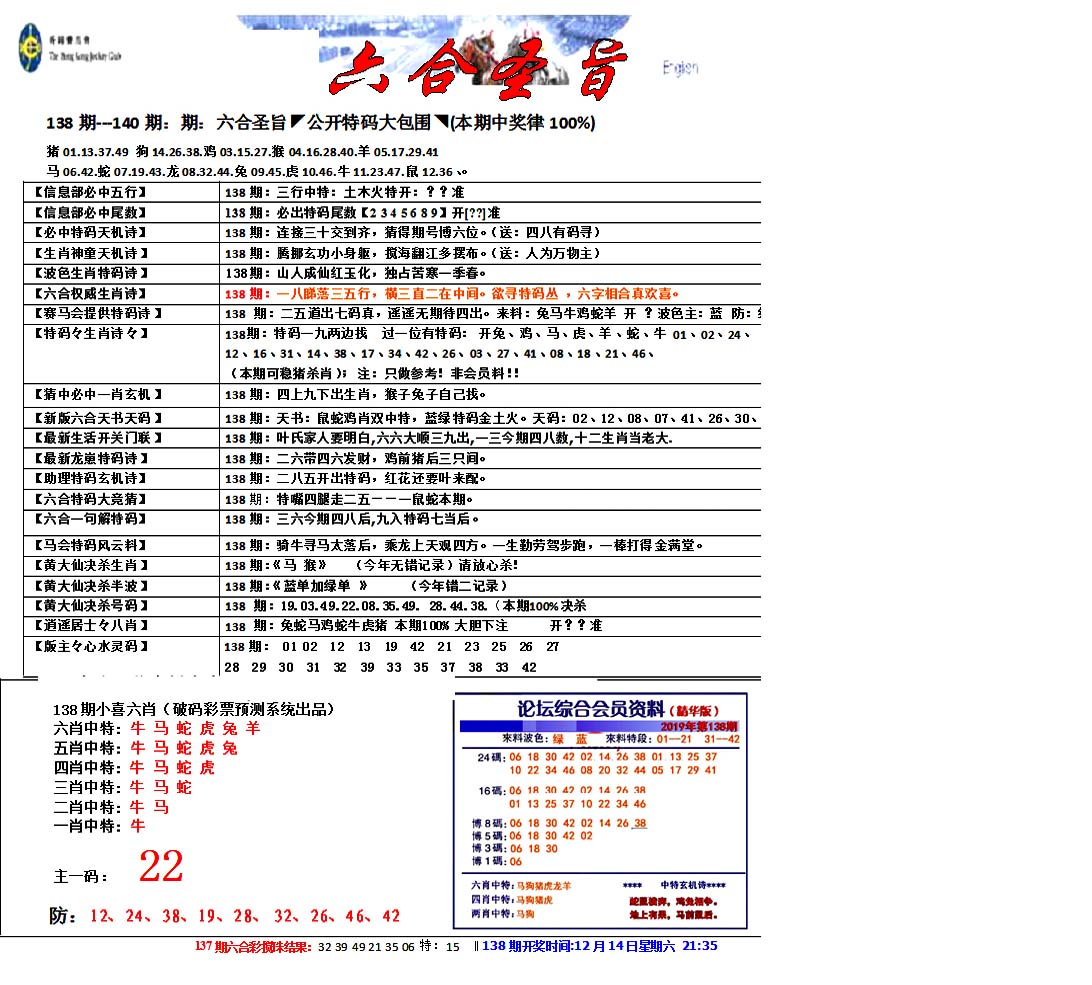Select the 信息部必中五行 row label

tap(90, 192)
